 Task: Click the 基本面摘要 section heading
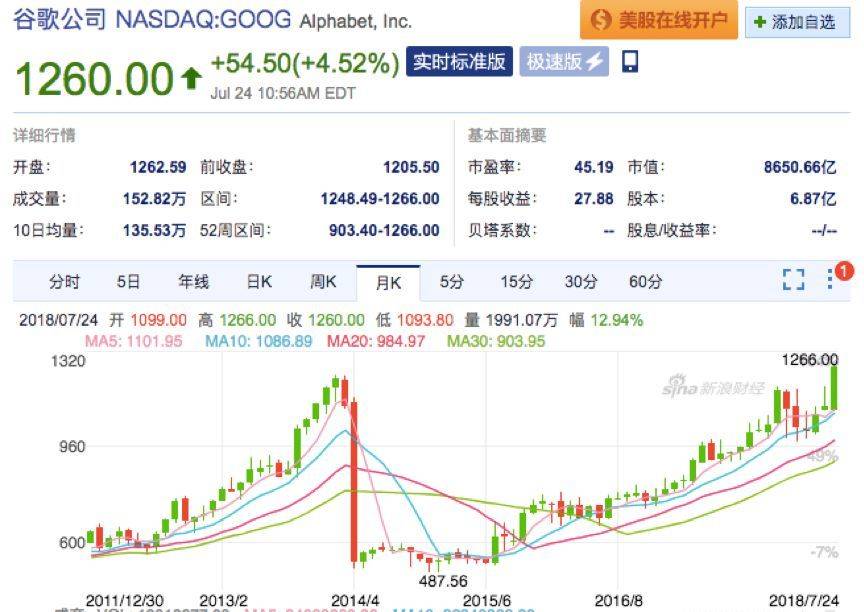tap(507, 135)
